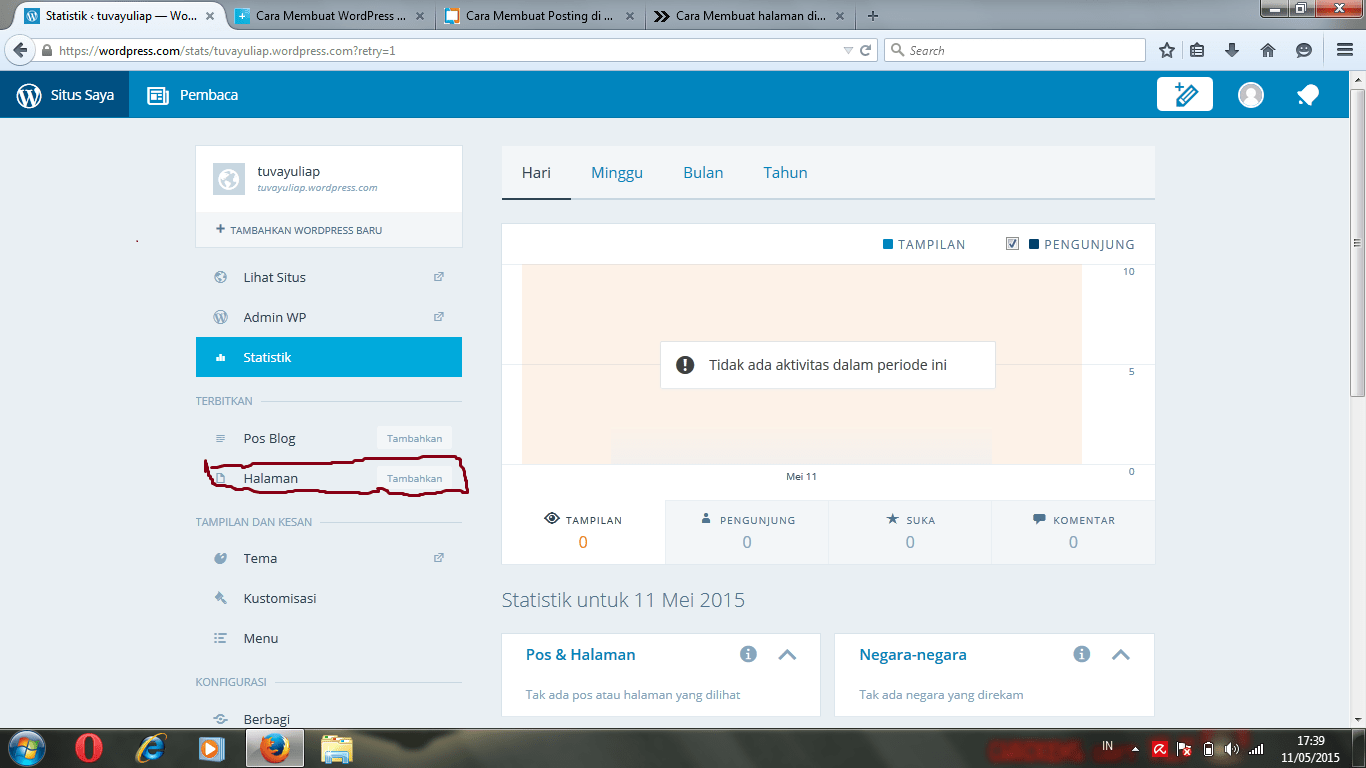Switch to the Bulan tab

tap(703, 172)
